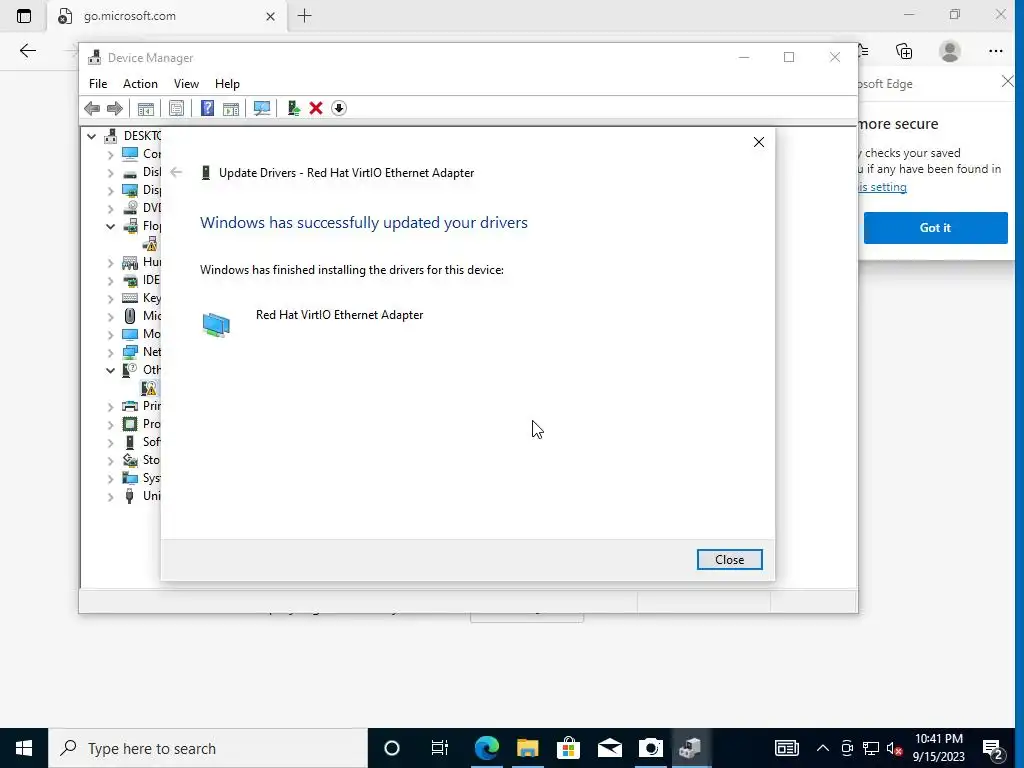Select the Mice category icon
Screen dimensions: 1024x768
(x=130, y=316)
